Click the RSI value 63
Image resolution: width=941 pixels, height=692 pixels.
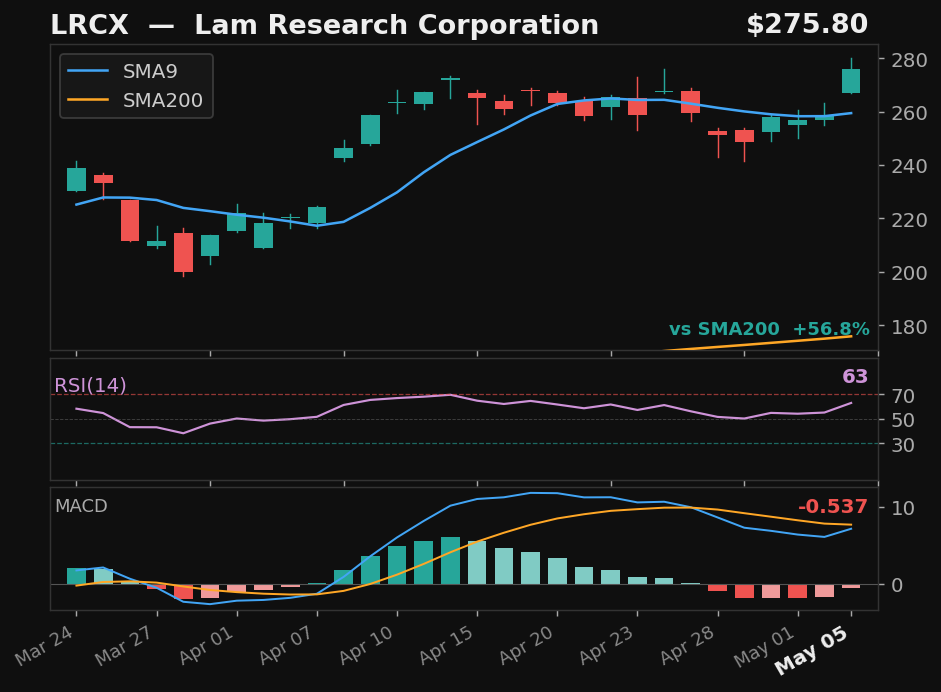pos(855,376)
